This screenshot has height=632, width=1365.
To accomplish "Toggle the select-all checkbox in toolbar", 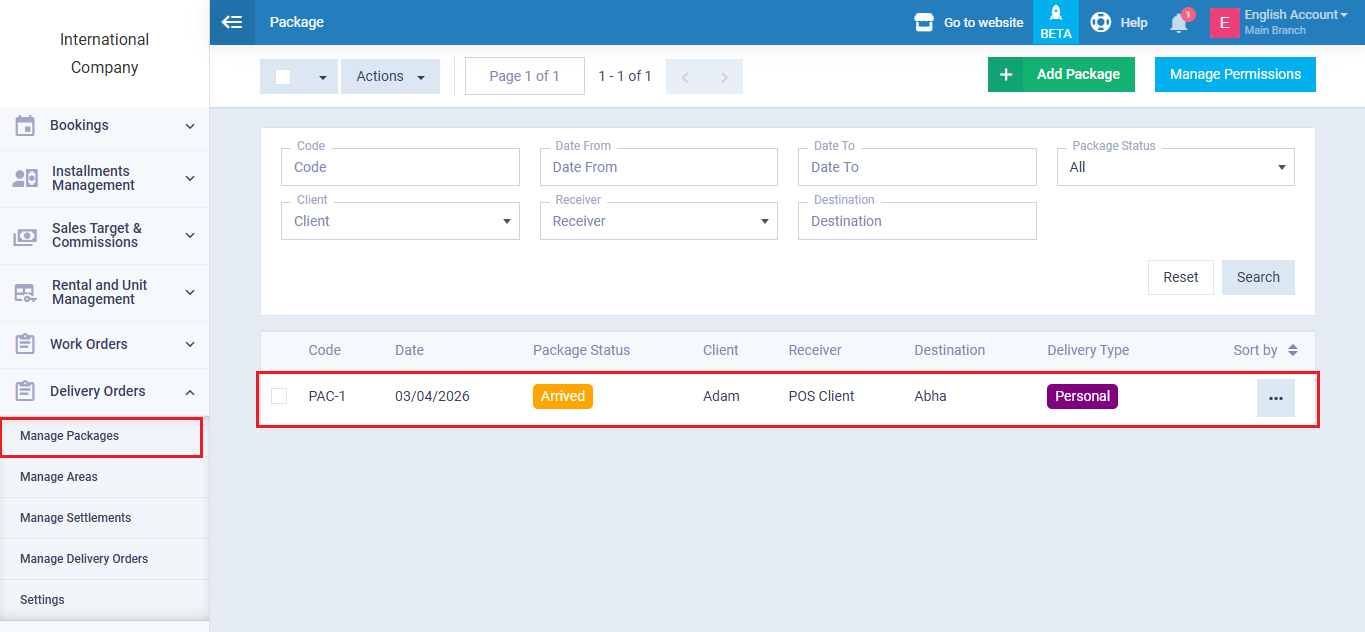I will pos(283,77).
